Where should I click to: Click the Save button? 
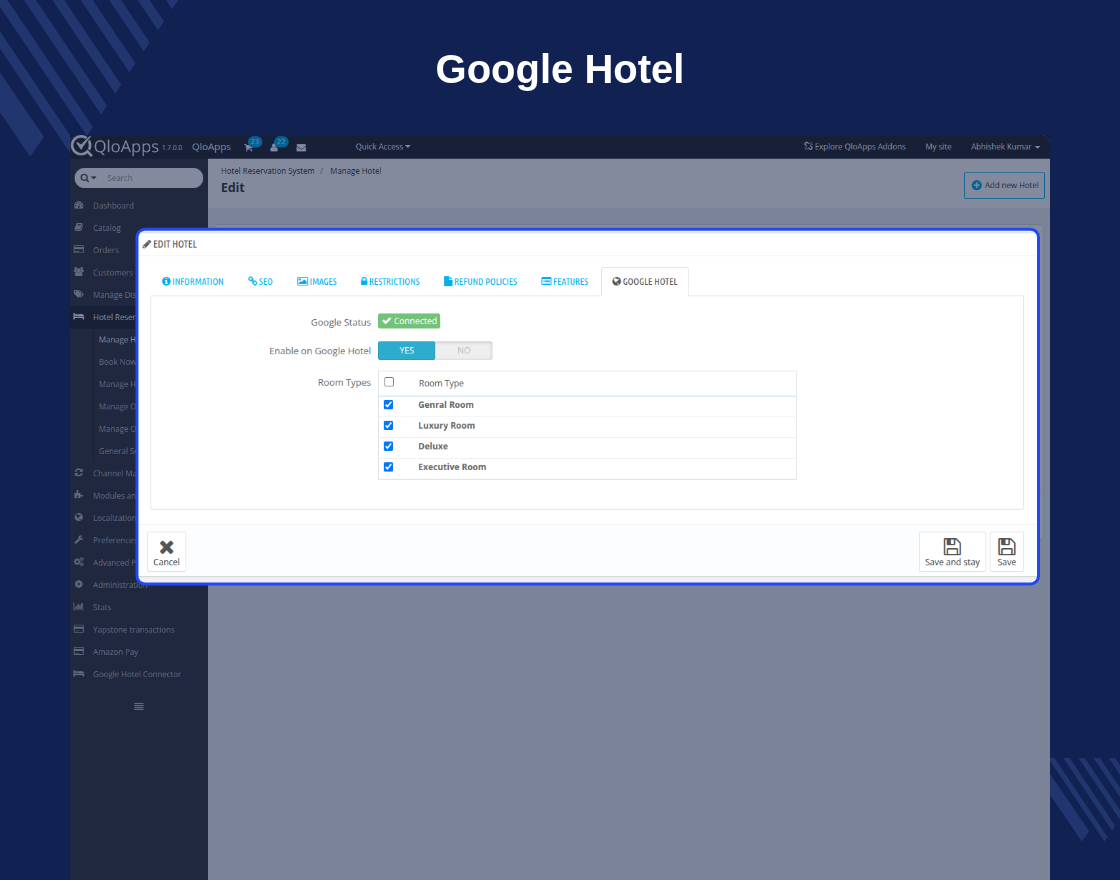1006,552
